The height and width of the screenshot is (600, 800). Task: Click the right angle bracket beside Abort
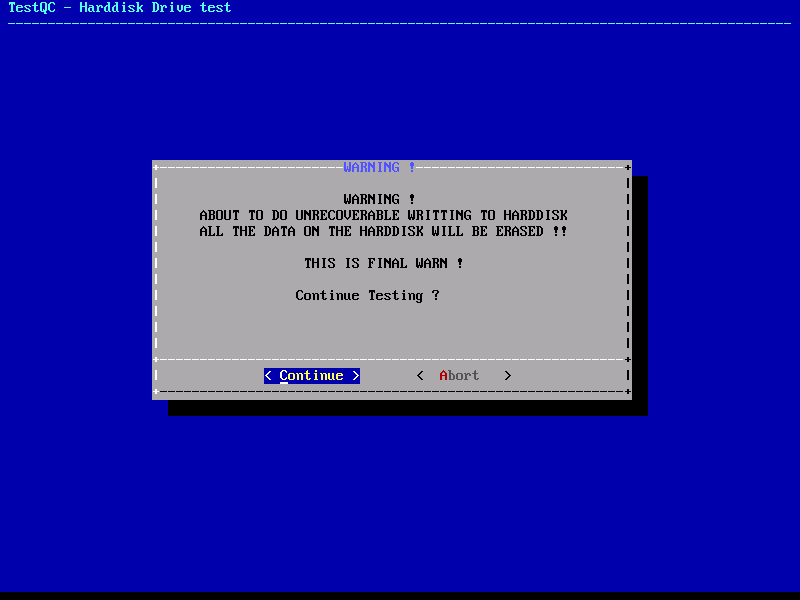point(507,376)
